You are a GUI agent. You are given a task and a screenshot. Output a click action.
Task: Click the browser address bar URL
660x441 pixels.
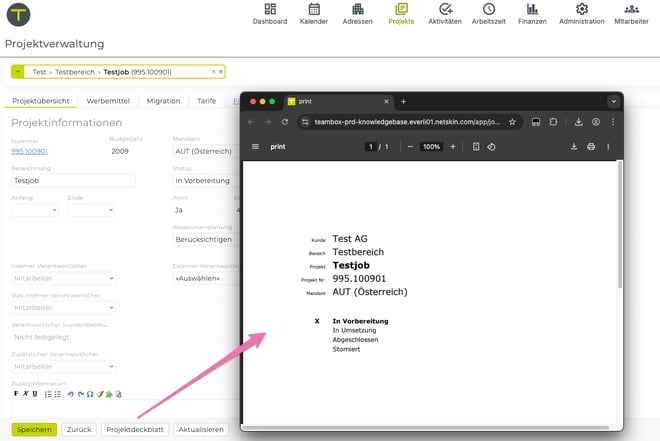point(407,122)
